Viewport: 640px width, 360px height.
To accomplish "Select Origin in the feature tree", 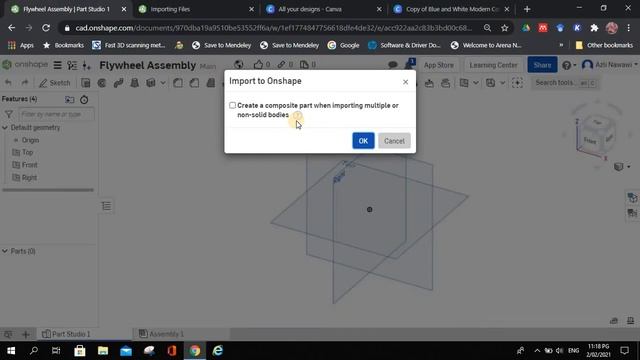I will [x=30, y=140].
